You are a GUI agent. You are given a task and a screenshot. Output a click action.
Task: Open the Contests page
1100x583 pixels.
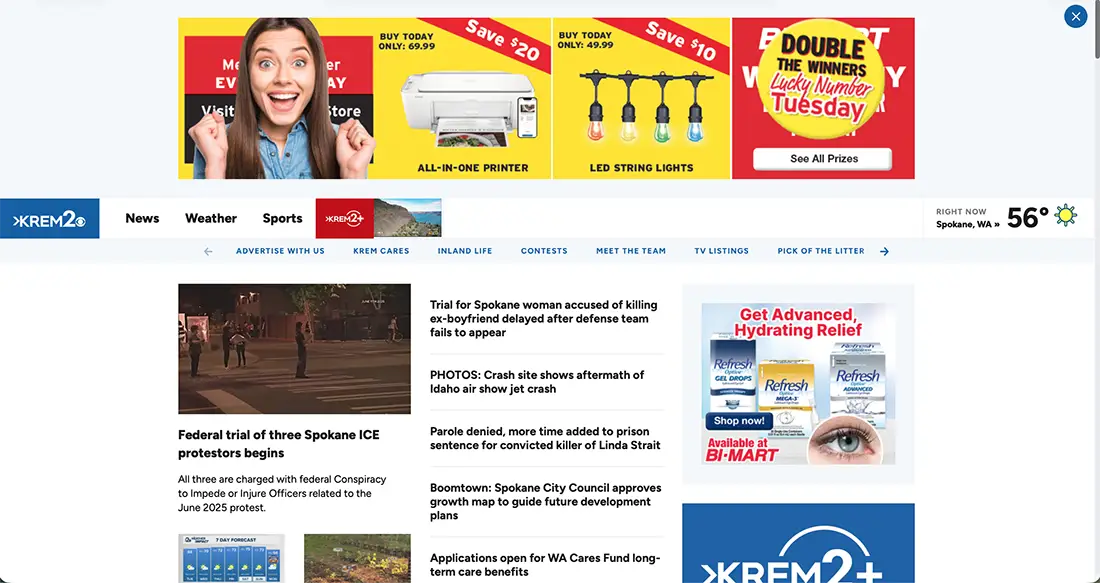(x=544, y=251)
